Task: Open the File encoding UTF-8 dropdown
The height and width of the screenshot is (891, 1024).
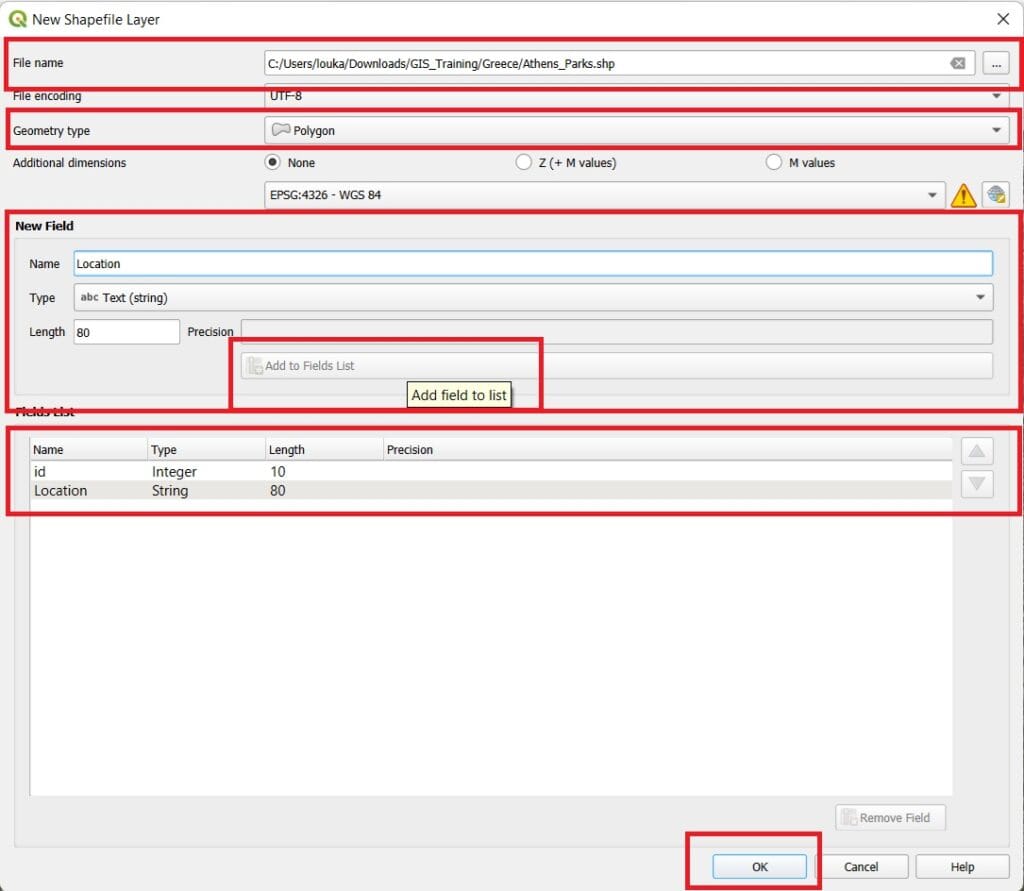Action: pyautogui.click(x=637, y=95)
